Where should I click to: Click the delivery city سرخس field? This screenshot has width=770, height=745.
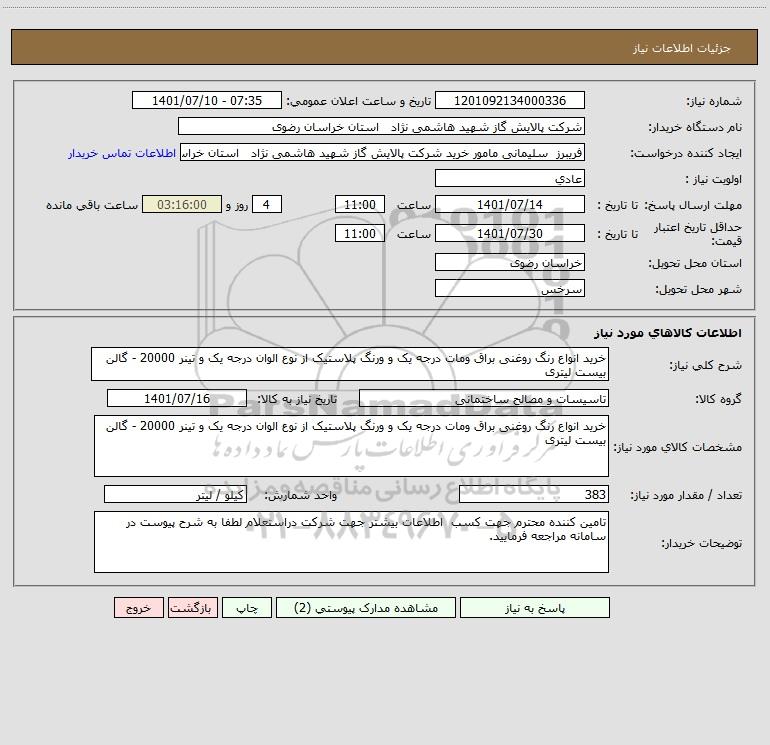[x=510, y=288]
